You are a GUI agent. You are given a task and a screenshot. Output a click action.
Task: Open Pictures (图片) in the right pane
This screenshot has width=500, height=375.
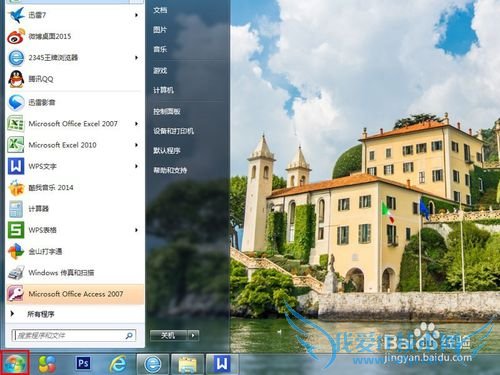[x=160, y=30]
